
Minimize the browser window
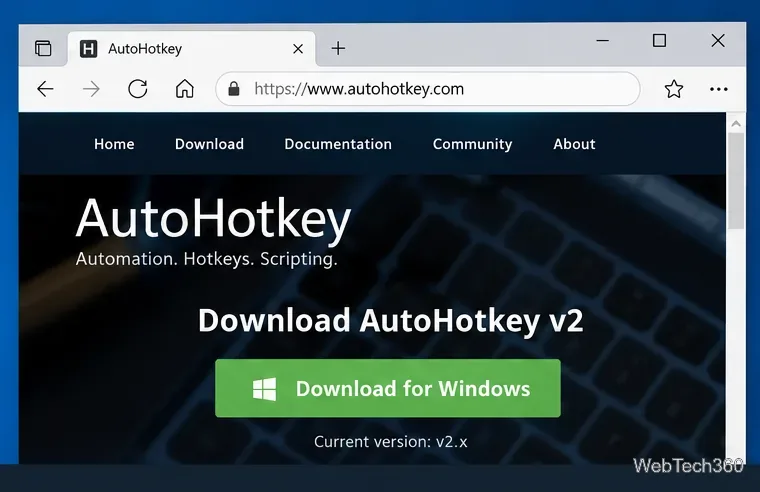click(602, 41)
